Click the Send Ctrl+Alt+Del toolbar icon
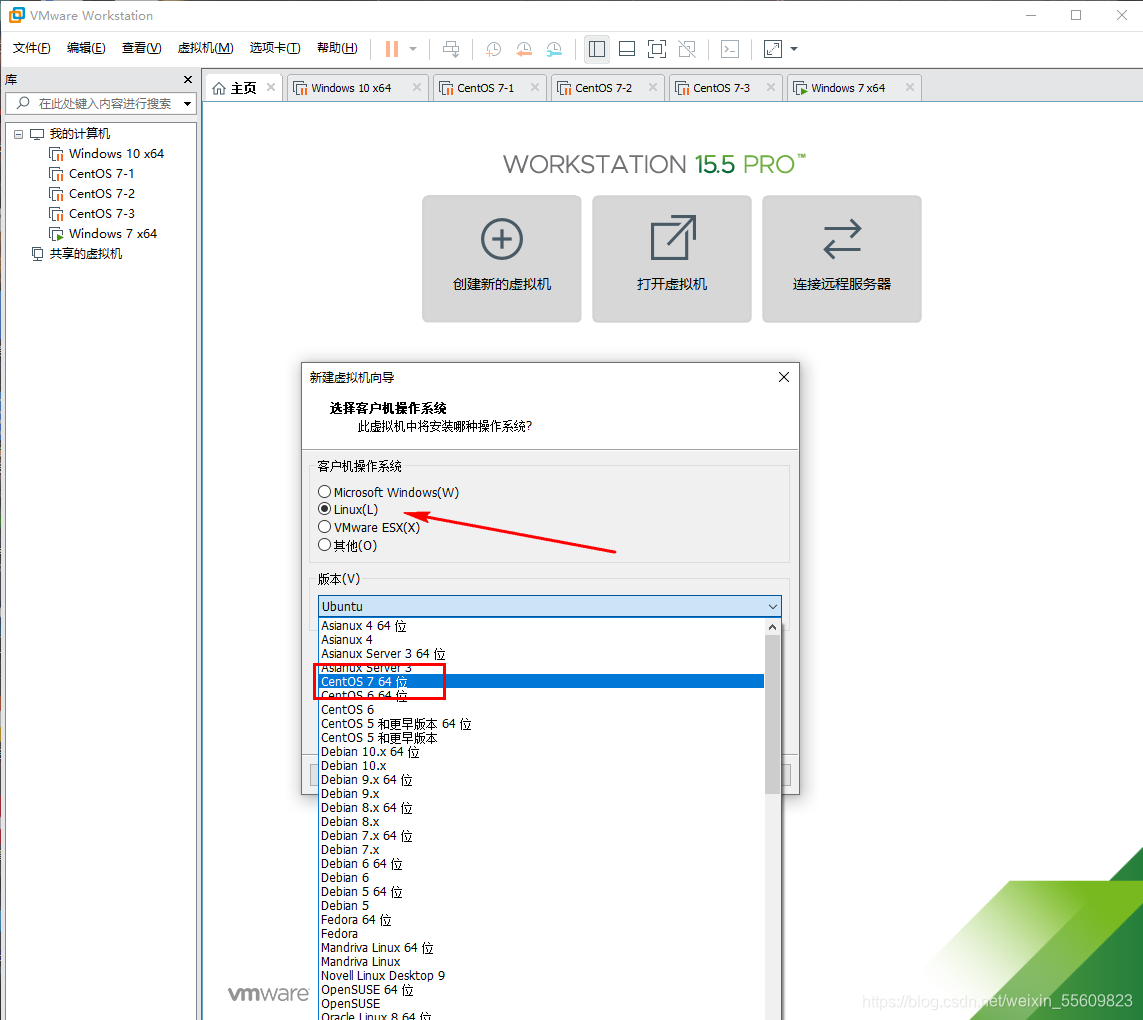This screenshot has height=1020, width=1143. 451,49
